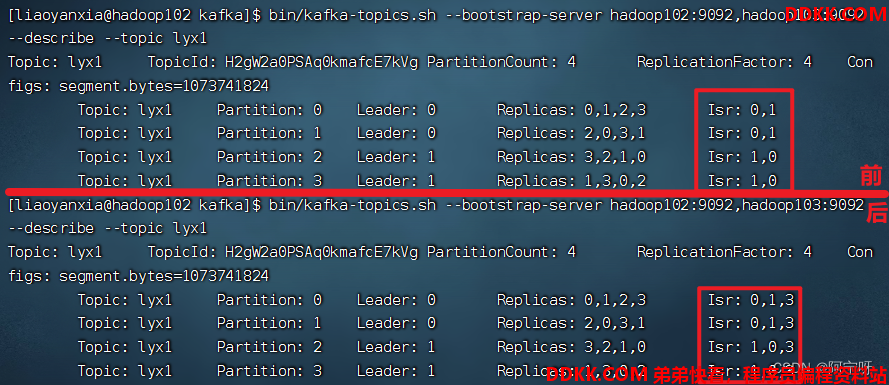The width and height of the screenshot is (889, 385).
Task: Click "Replicas: 3,2,1,0" in the first output
Action: pos(572,157)
